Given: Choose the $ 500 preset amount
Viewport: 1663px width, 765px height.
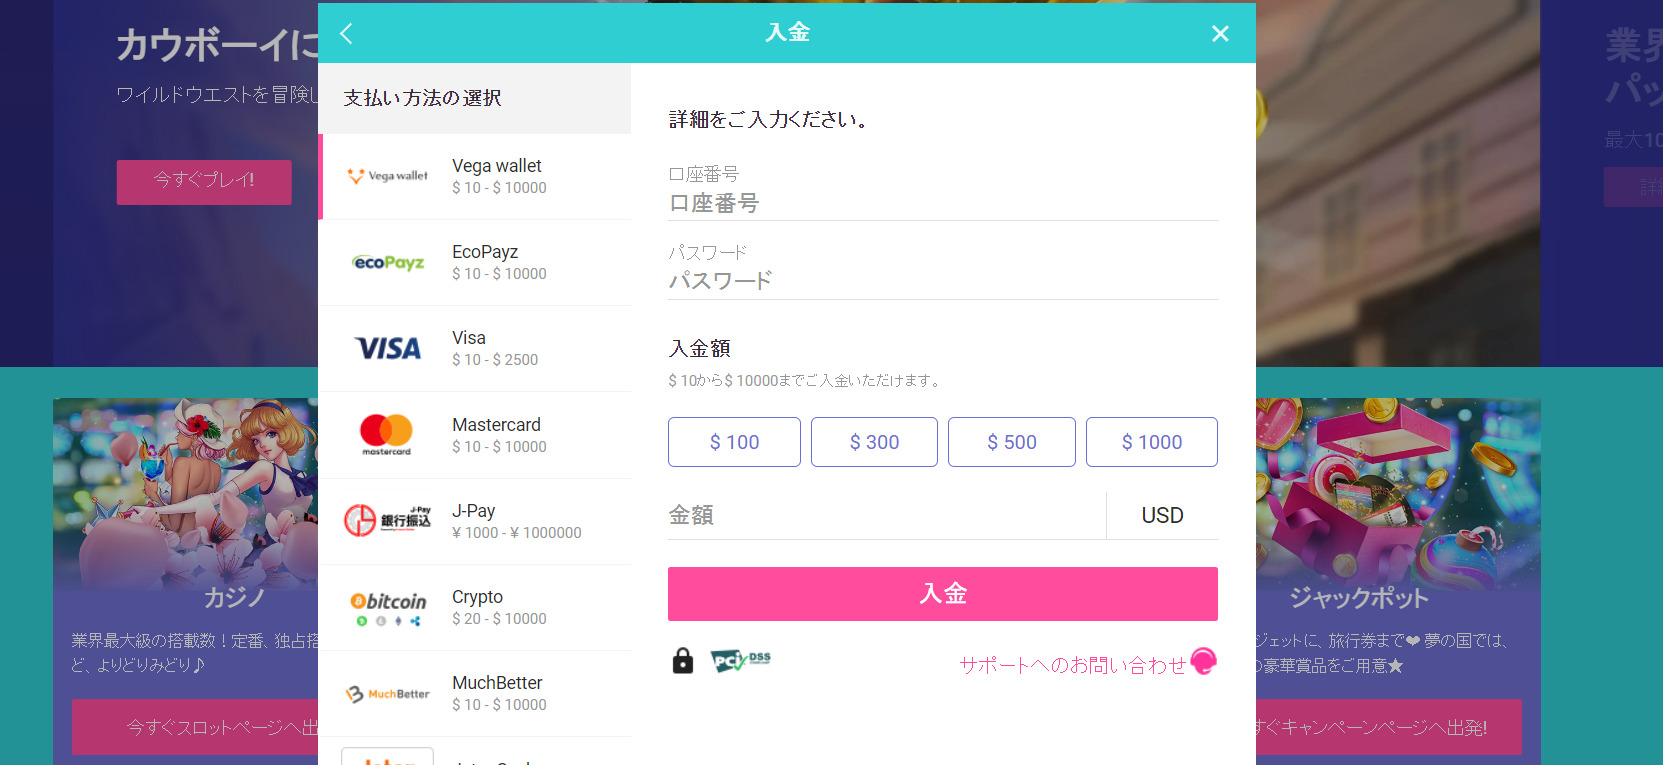Looking at the screenshot, I should pos(1012,442).
